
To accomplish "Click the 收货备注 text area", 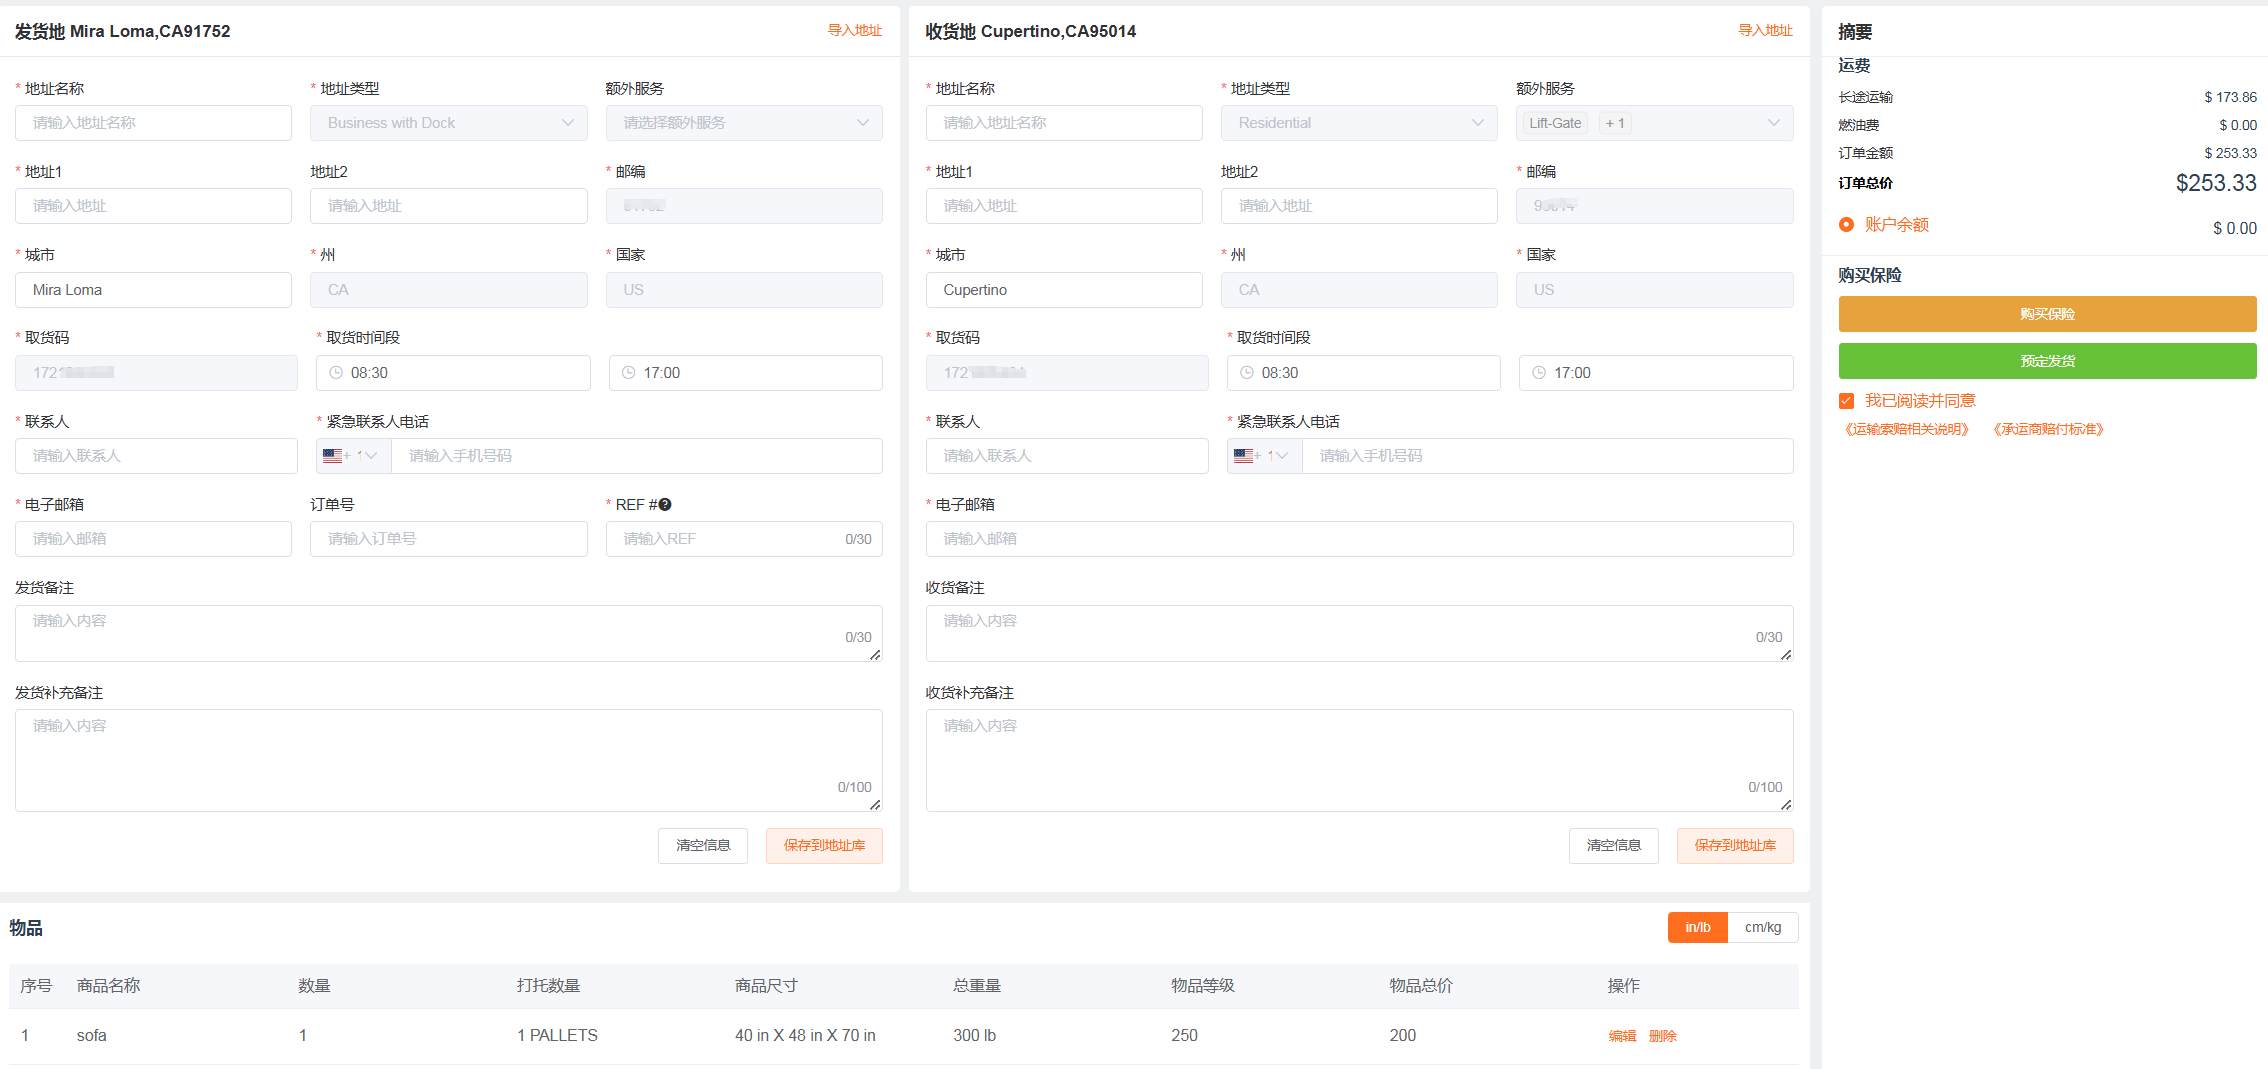I will 1360,633.
